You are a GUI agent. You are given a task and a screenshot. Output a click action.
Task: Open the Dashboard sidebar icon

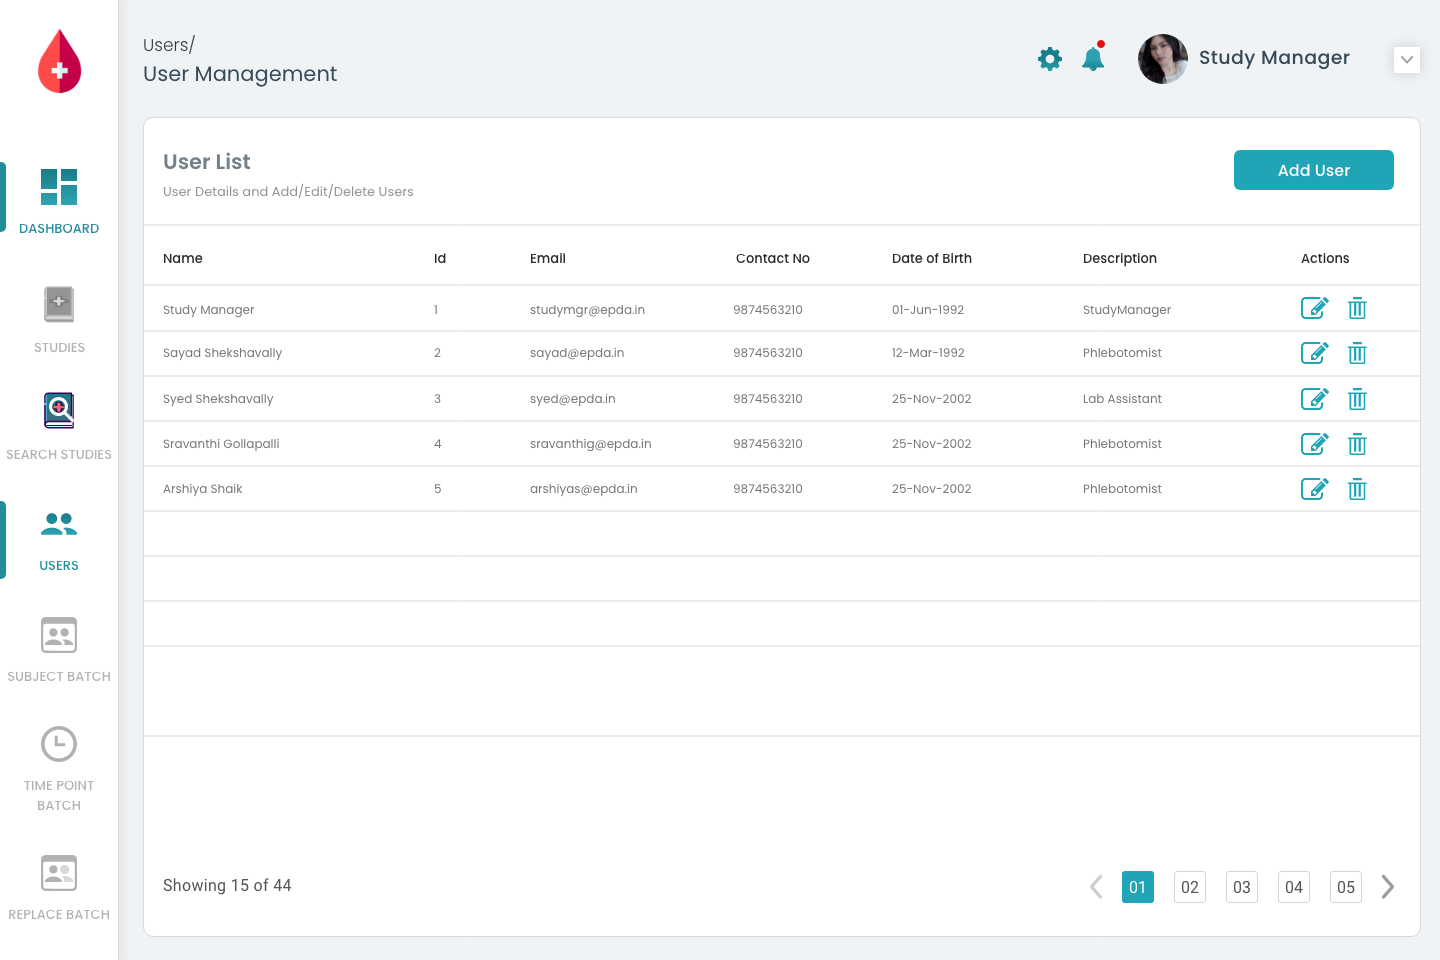pyautogui.click(x=59, y=187)
